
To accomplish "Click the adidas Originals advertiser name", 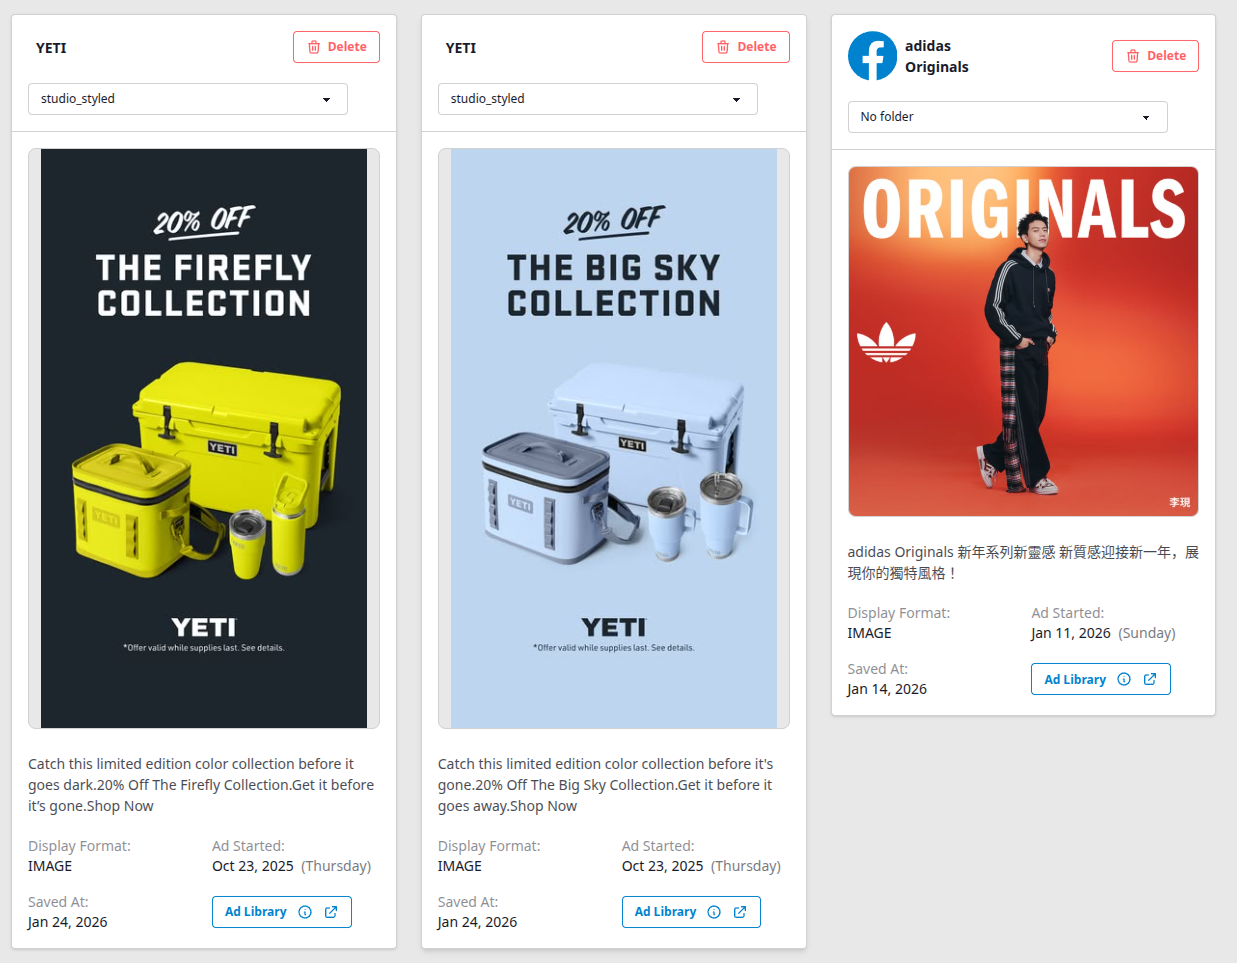I will [936, 56].
